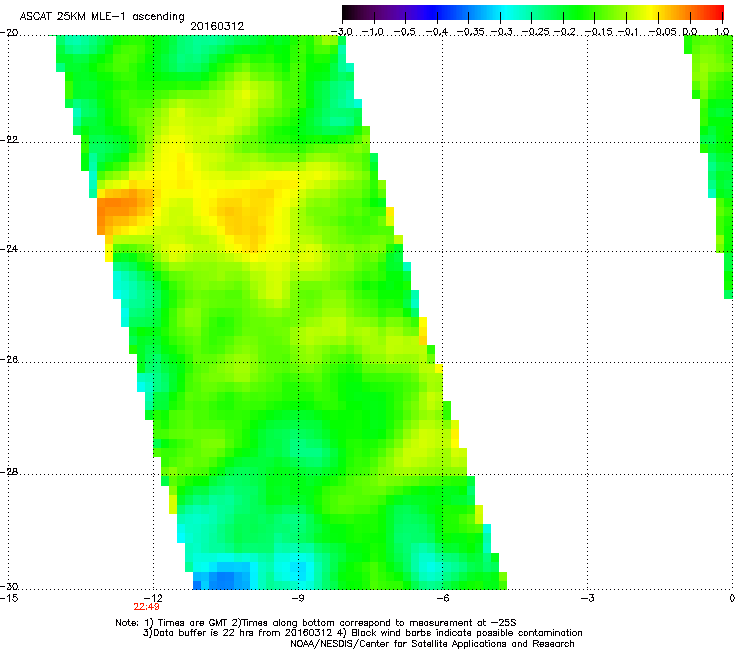Click the color scale label "-0.5"
Image resolution: width=740 pixels, height=650 pixels.
404,32
